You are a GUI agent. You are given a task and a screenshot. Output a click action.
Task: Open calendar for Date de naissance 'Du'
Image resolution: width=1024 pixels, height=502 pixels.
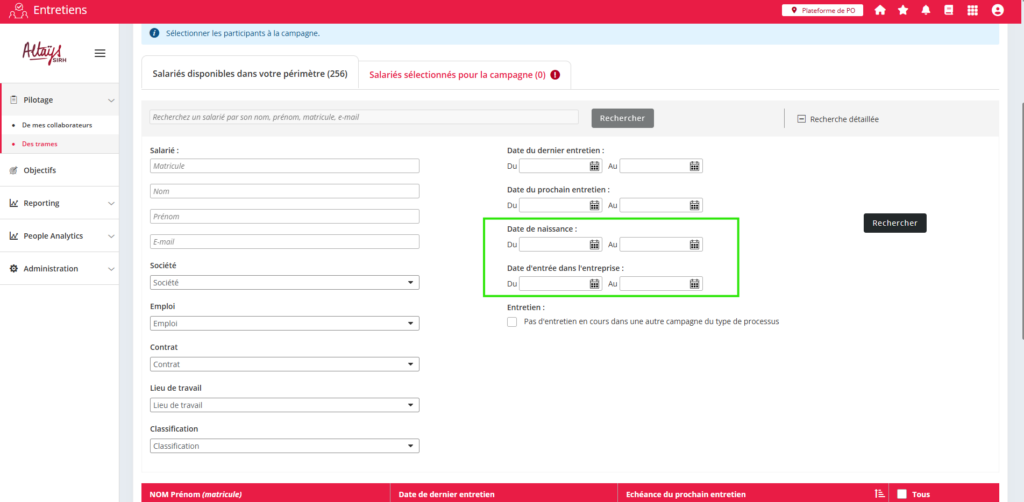[594, 244]
